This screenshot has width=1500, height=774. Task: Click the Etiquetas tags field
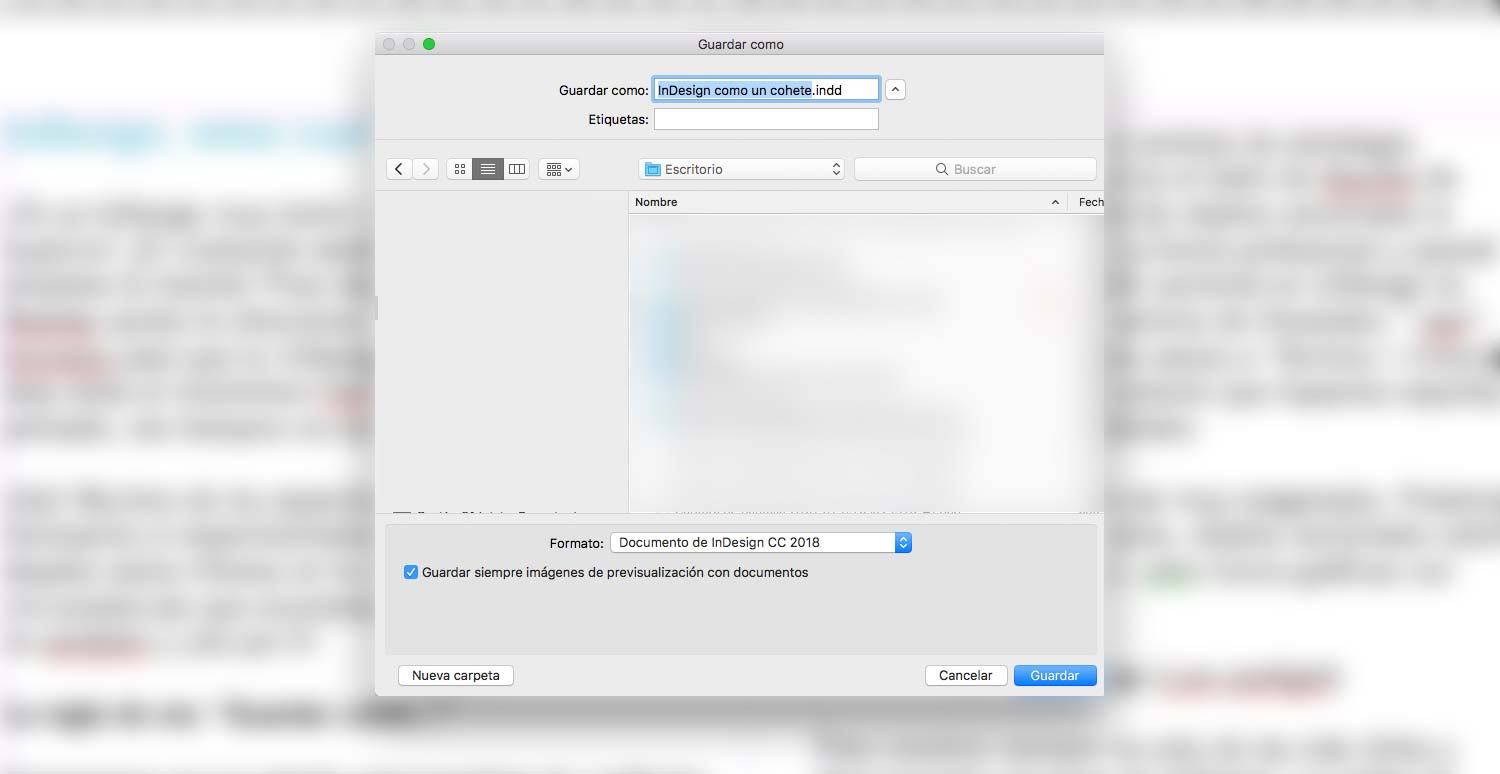point(766,119)
